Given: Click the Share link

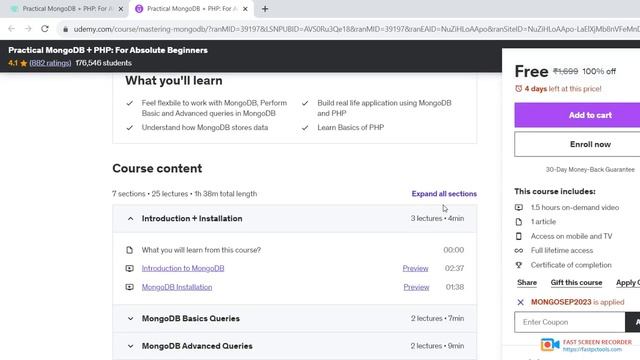Looking at the screenshot, I should point(527,282).
